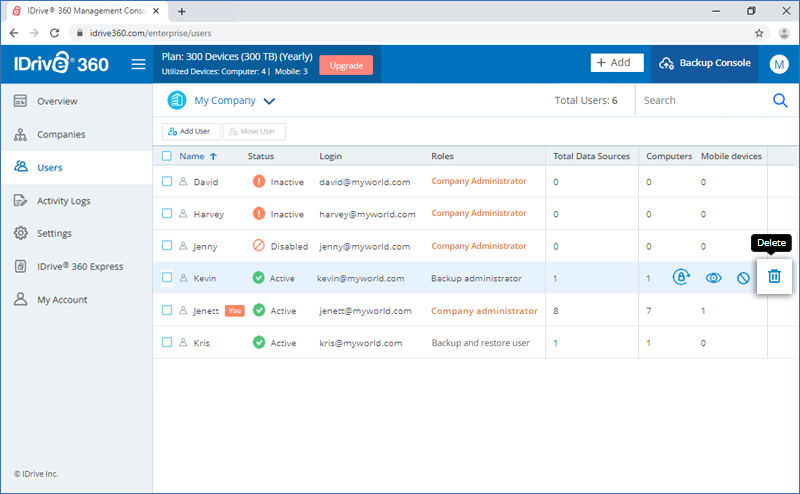Open profile avatar M

779,64
